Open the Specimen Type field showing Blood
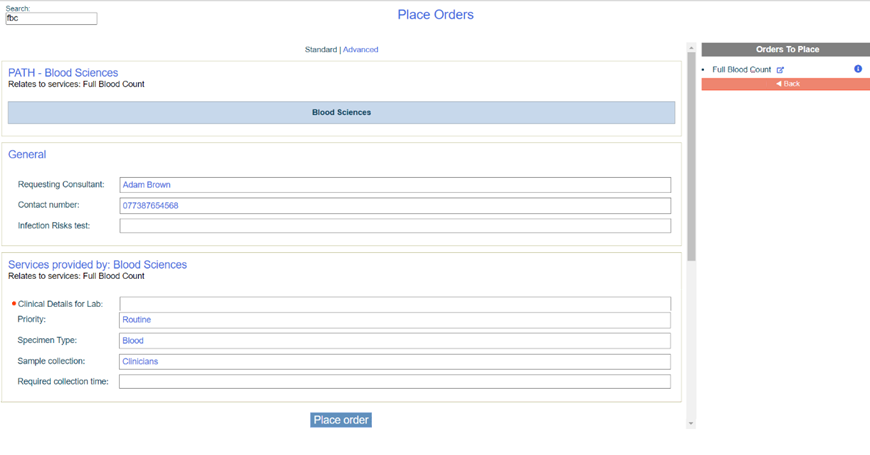The image size is (870, 455). (x=394, y=341)
